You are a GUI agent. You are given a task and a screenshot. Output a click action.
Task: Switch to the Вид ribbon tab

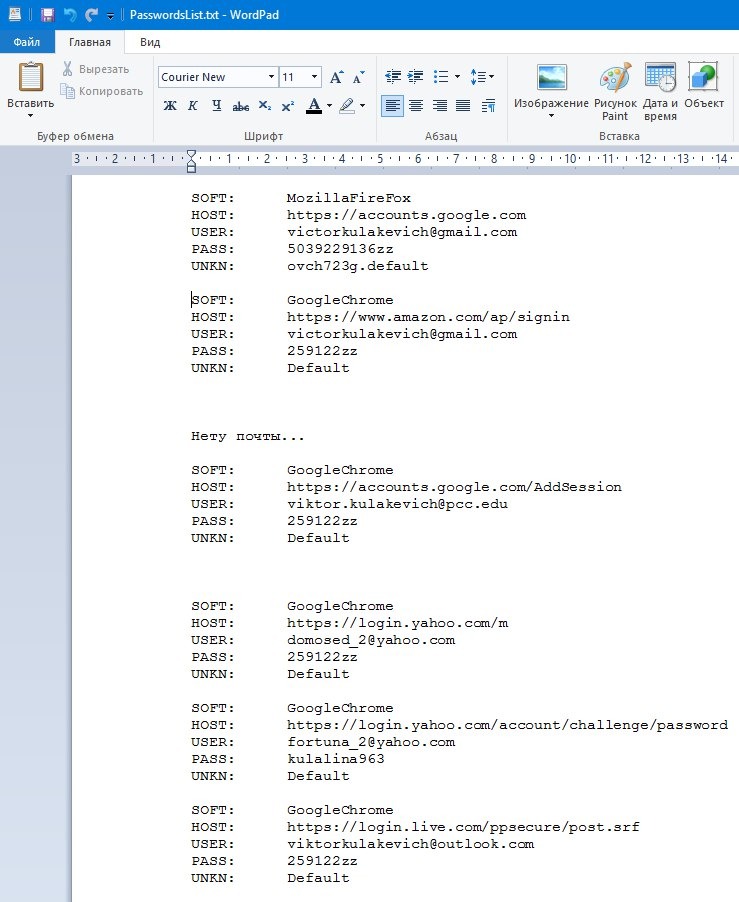point(150,42)
